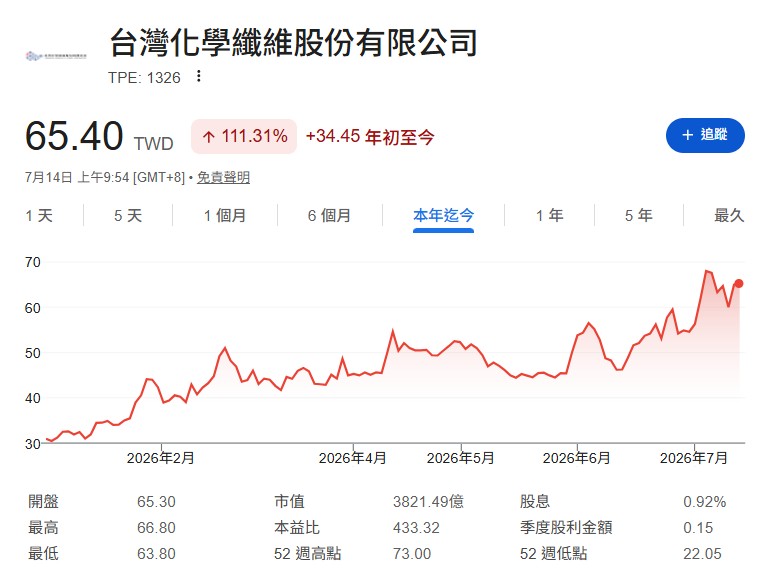Click the +34.45 年初至今 change text
This screenshot has height=573, width=761.
(x=370, y=137)
